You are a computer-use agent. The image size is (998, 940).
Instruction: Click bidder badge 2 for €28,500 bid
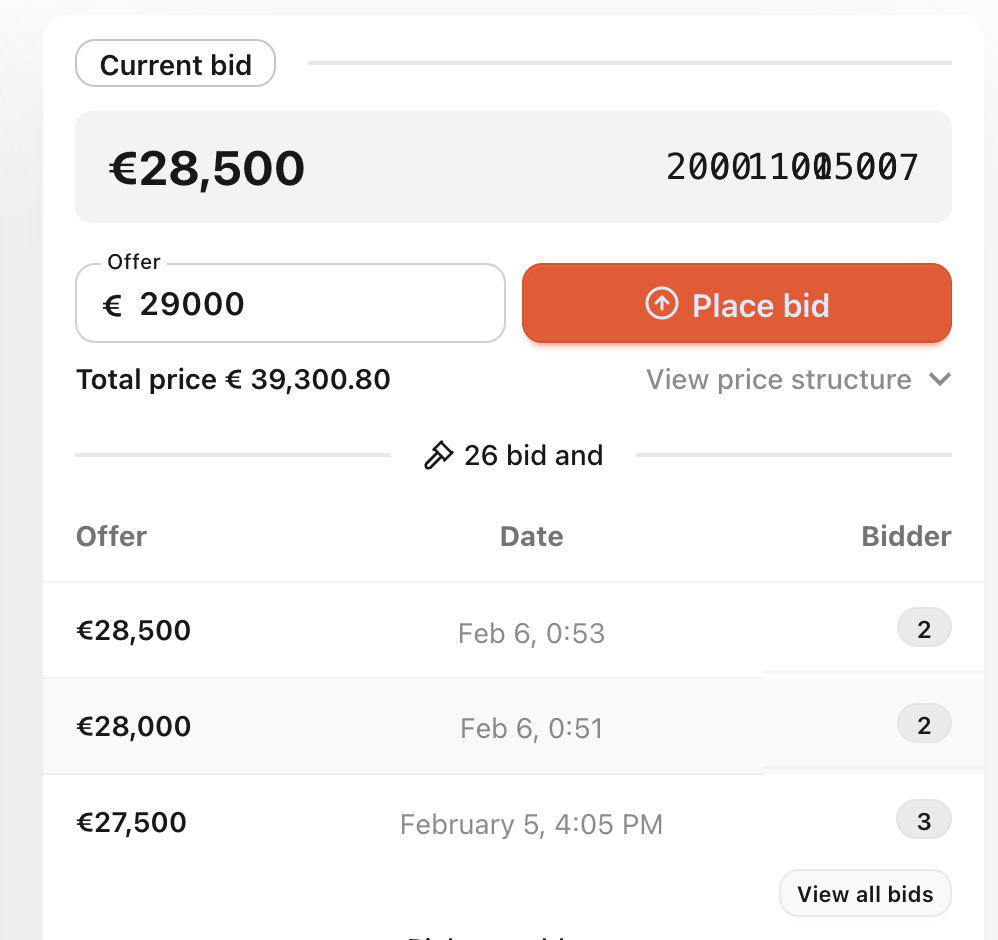click(923, 629)
